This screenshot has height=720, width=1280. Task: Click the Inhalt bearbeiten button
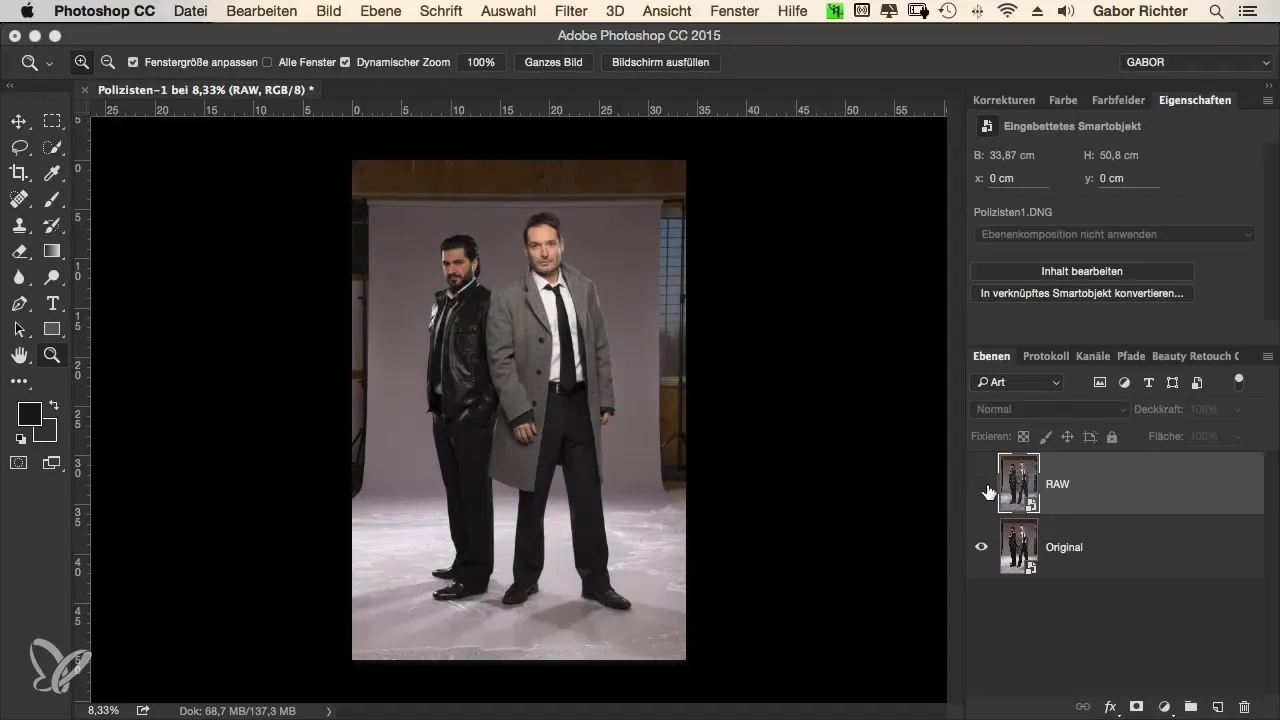coord(1082,271)
